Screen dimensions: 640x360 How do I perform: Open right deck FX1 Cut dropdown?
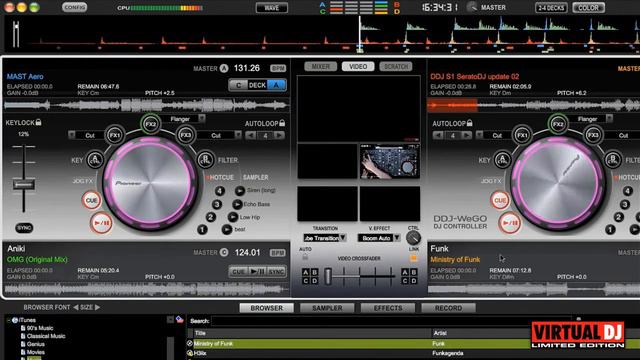point(480,135)
